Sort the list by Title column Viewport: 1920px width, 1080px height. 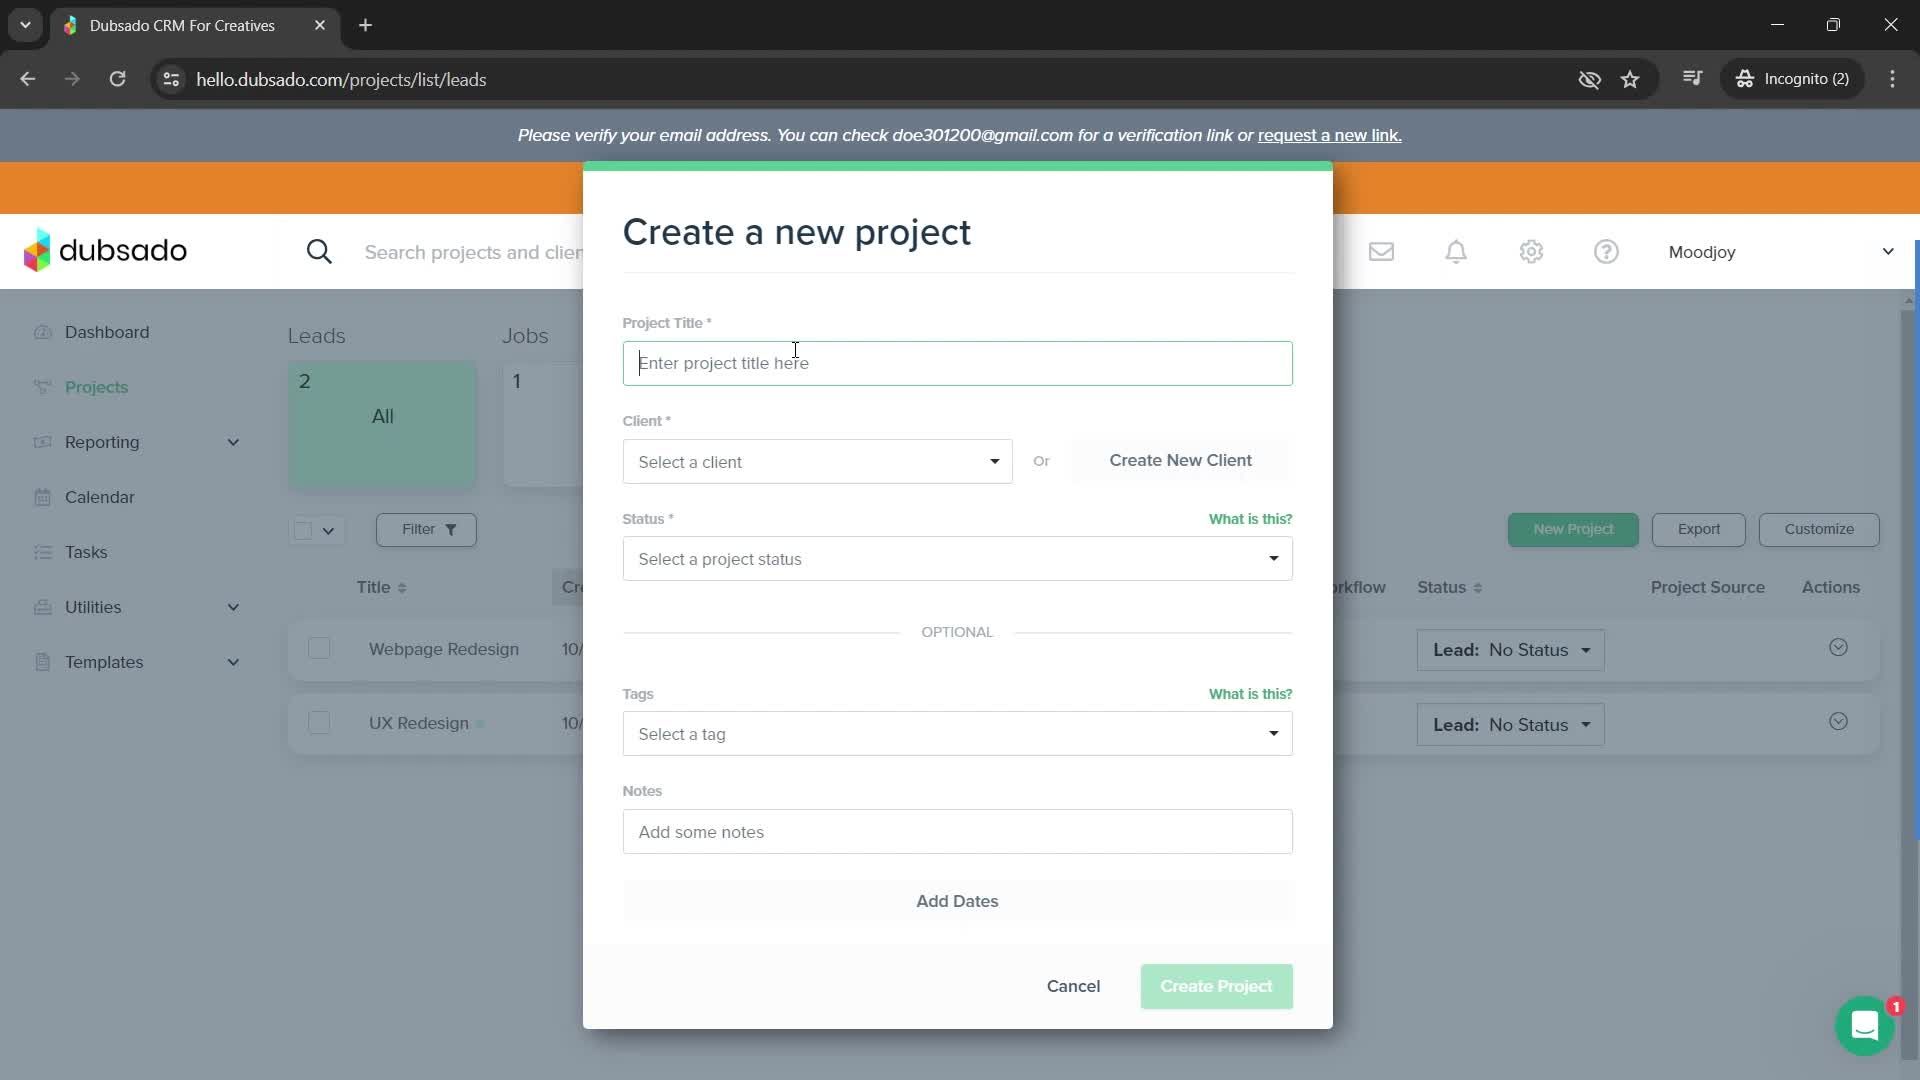click(x=381, y=587)
